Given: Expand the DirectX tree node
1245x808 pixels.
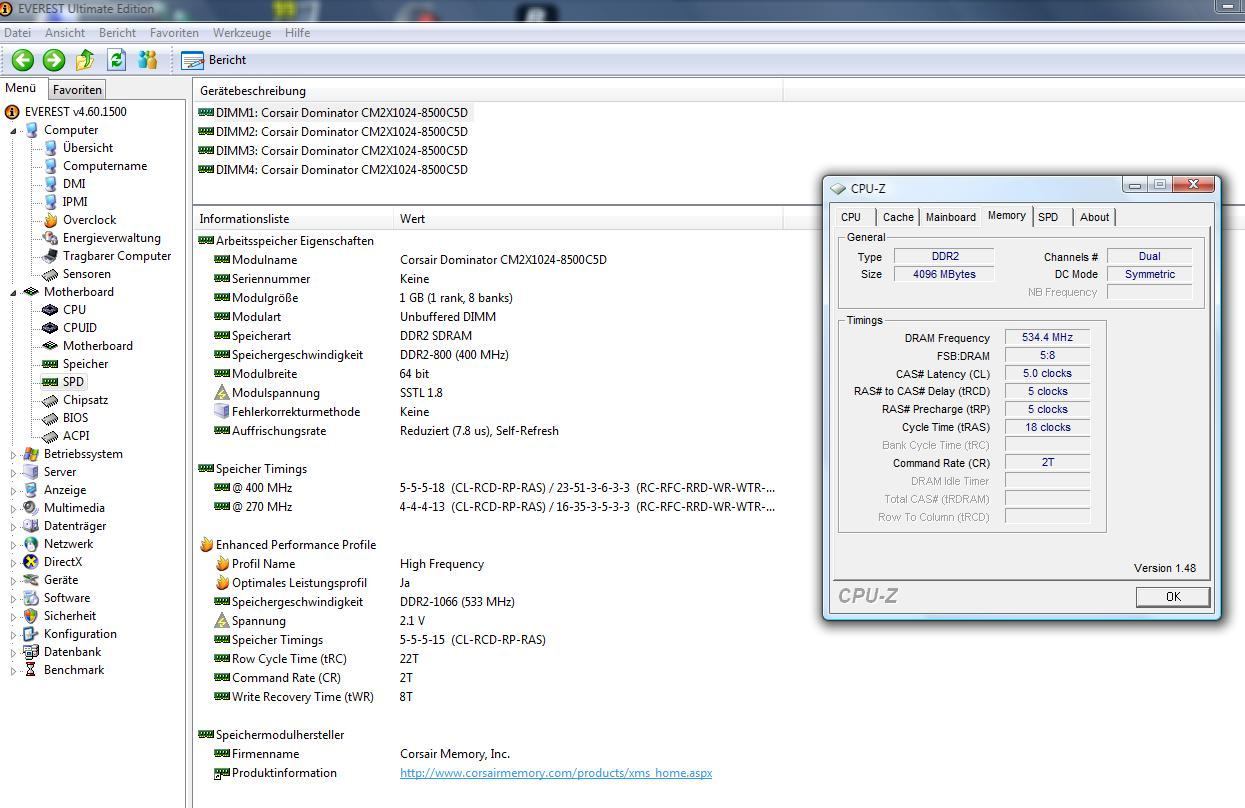Looking at the screenshot, I should point(14,562).
